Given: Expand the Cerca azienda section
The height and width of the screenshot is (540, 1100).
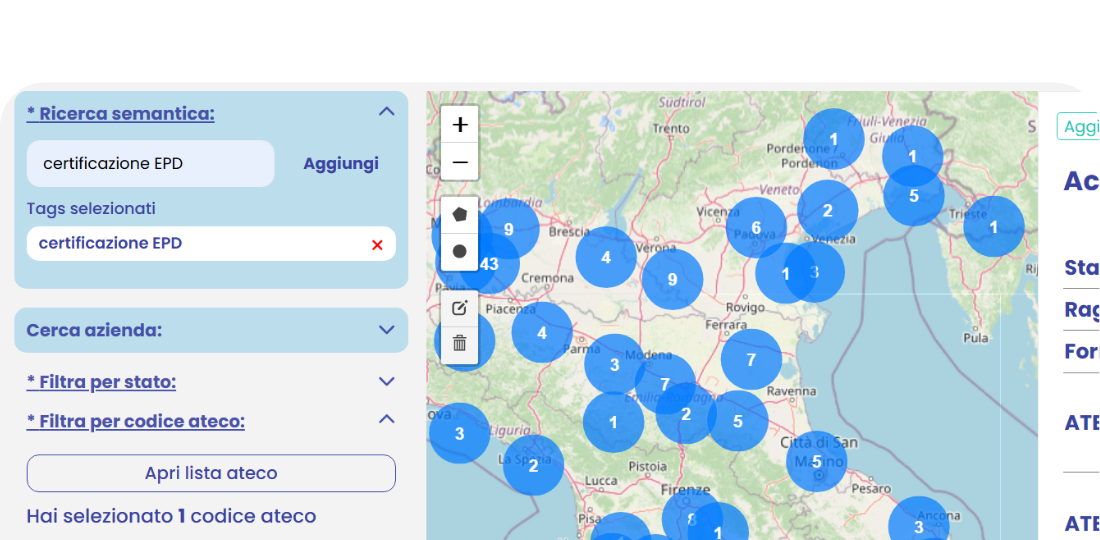Looking at the screenshot, I should (x=387, y=330).
